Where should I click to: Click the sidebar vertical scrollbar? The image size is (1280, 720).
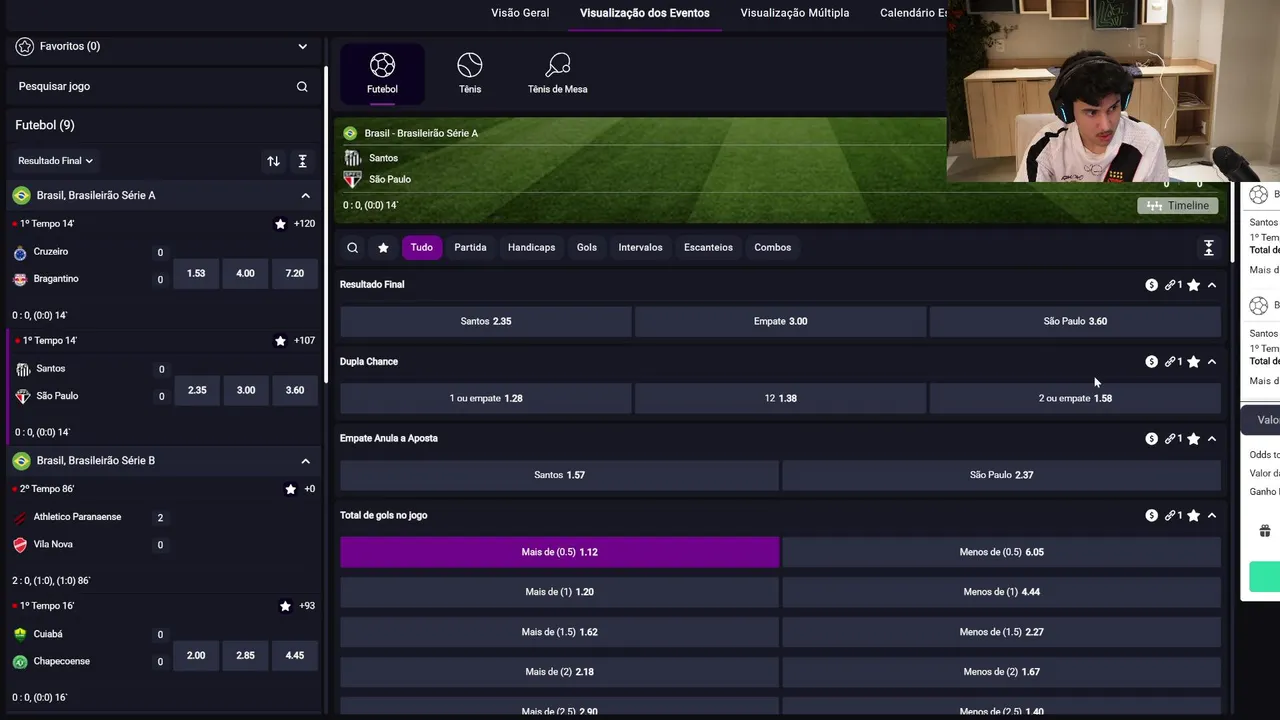[325, 225]
